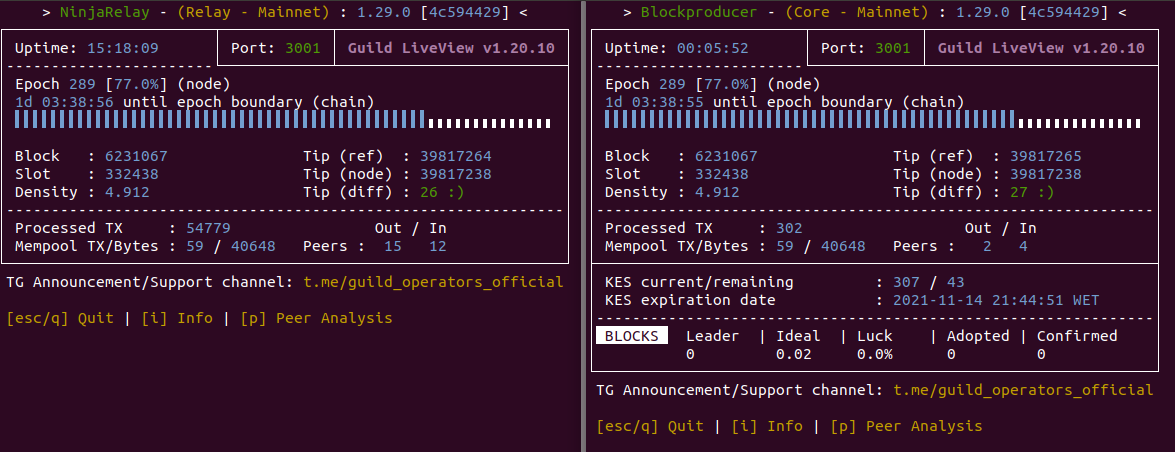
Task: Open Info option in Blockproducer pane
Action: [767, 426]
